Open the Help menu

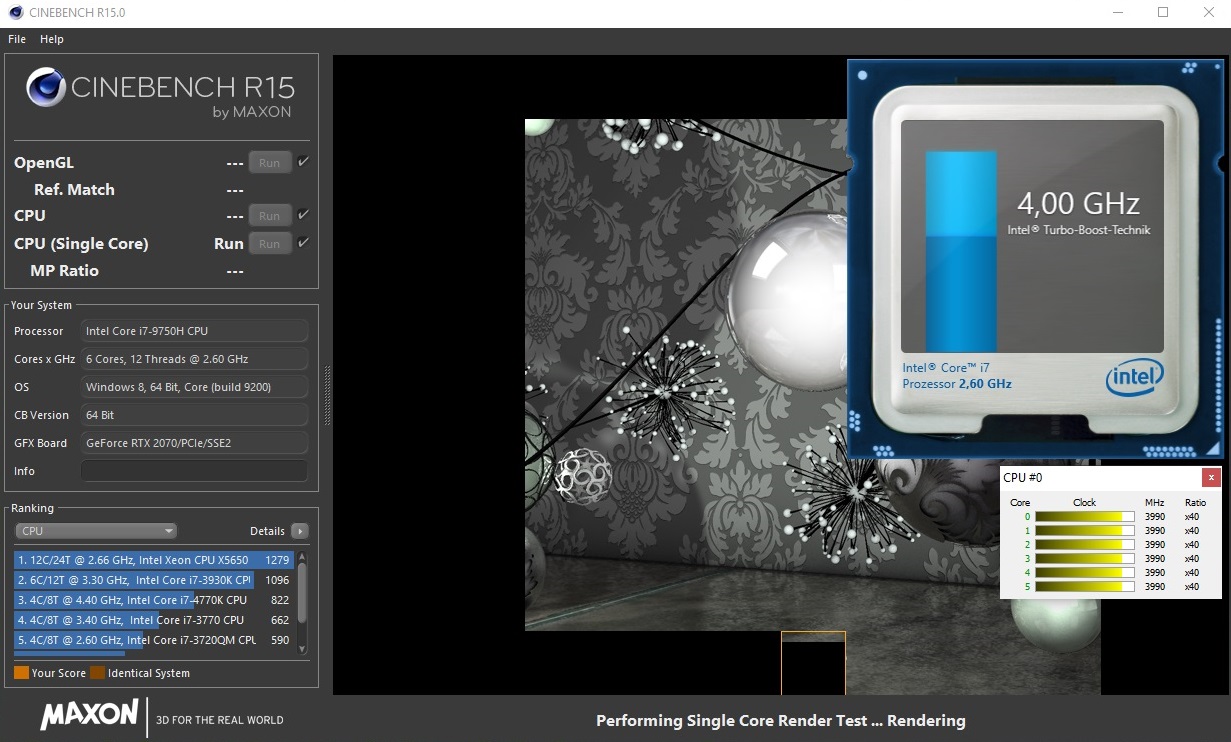click(52, 39)
